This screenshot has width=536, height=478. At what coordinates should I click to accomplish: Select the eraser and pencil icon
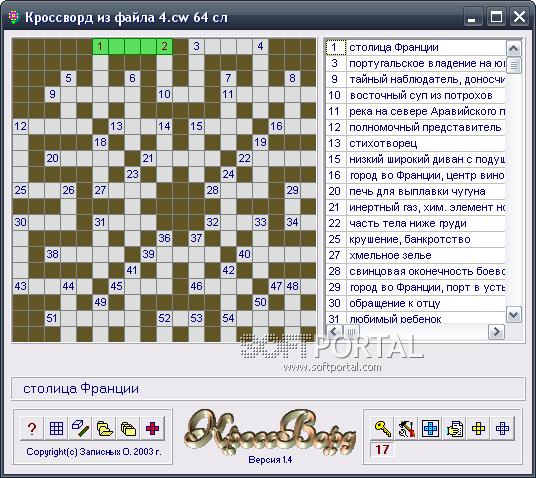click(x=81, y=428)
